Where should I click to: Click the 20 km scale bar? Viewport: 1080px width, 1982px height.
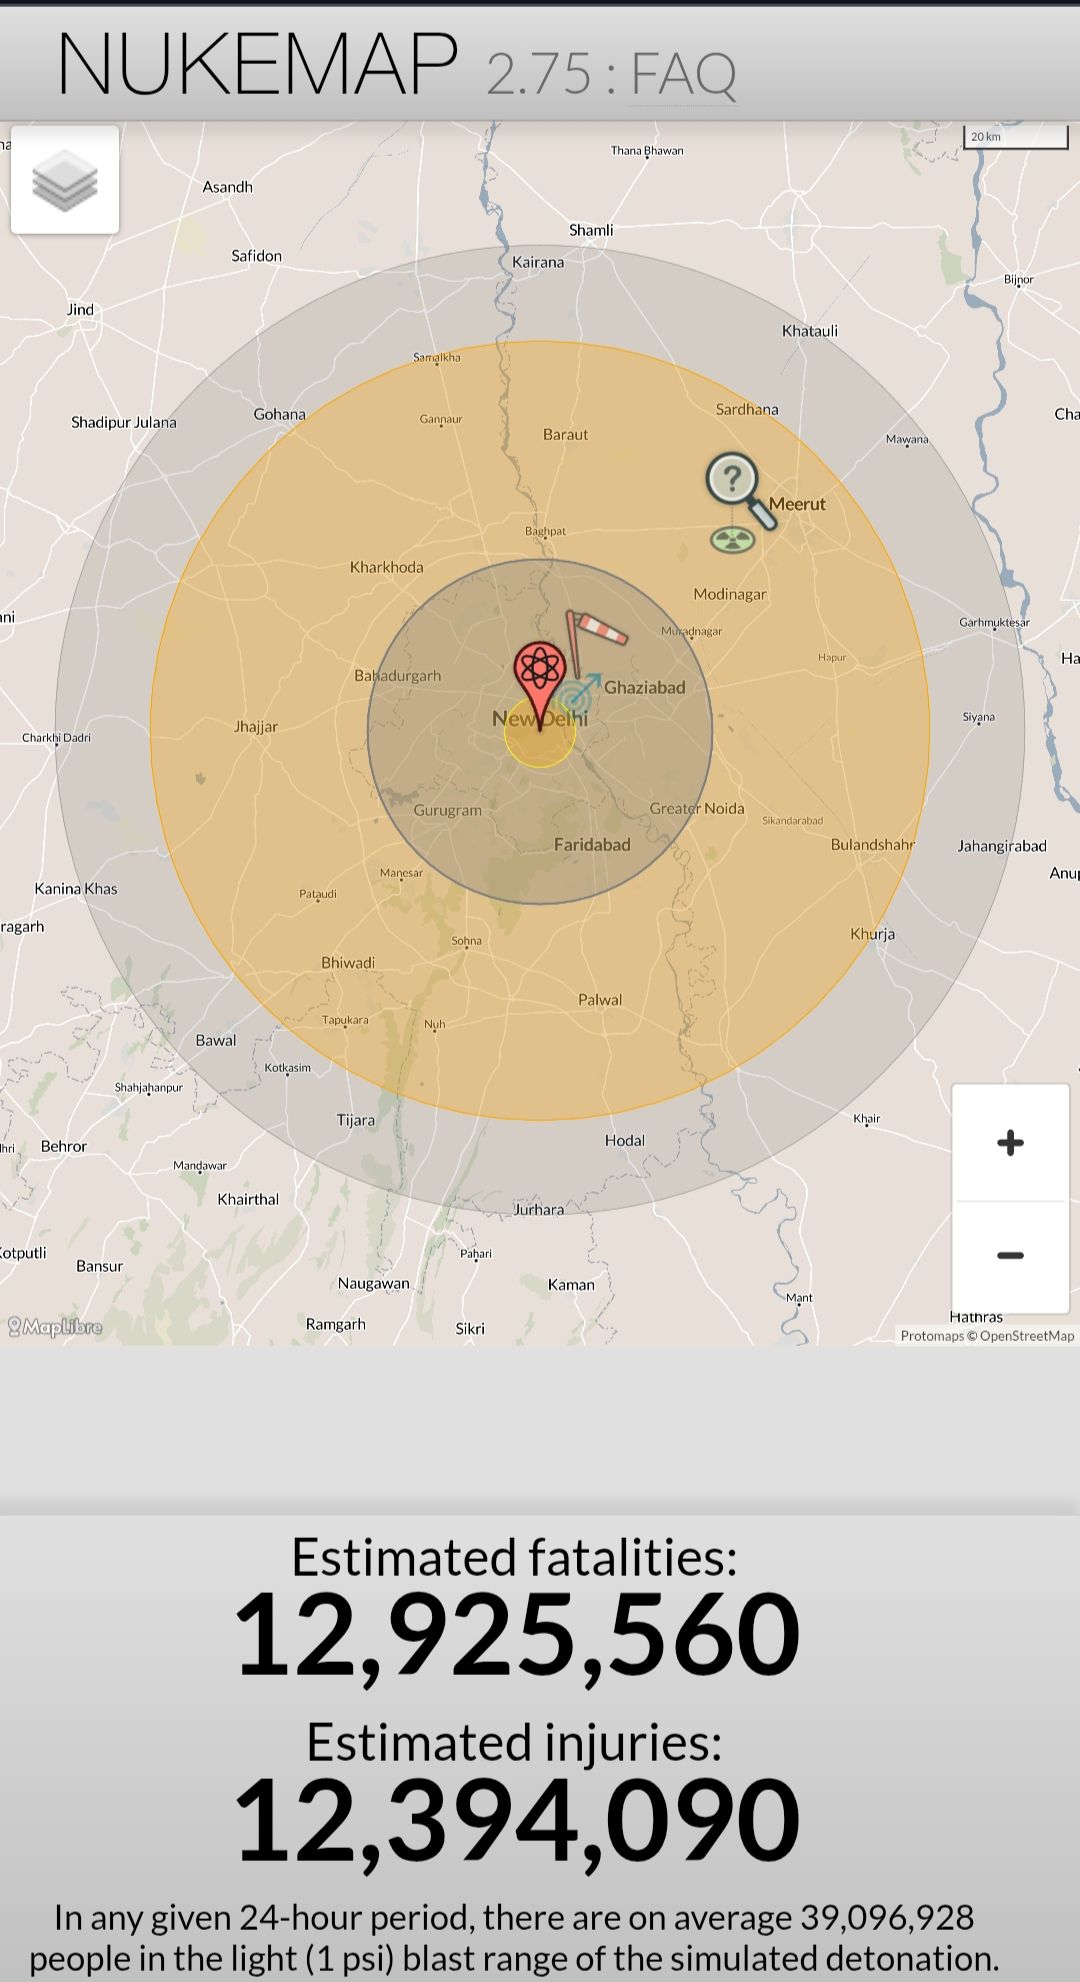pyautogui.click(x=1015, y=138)
